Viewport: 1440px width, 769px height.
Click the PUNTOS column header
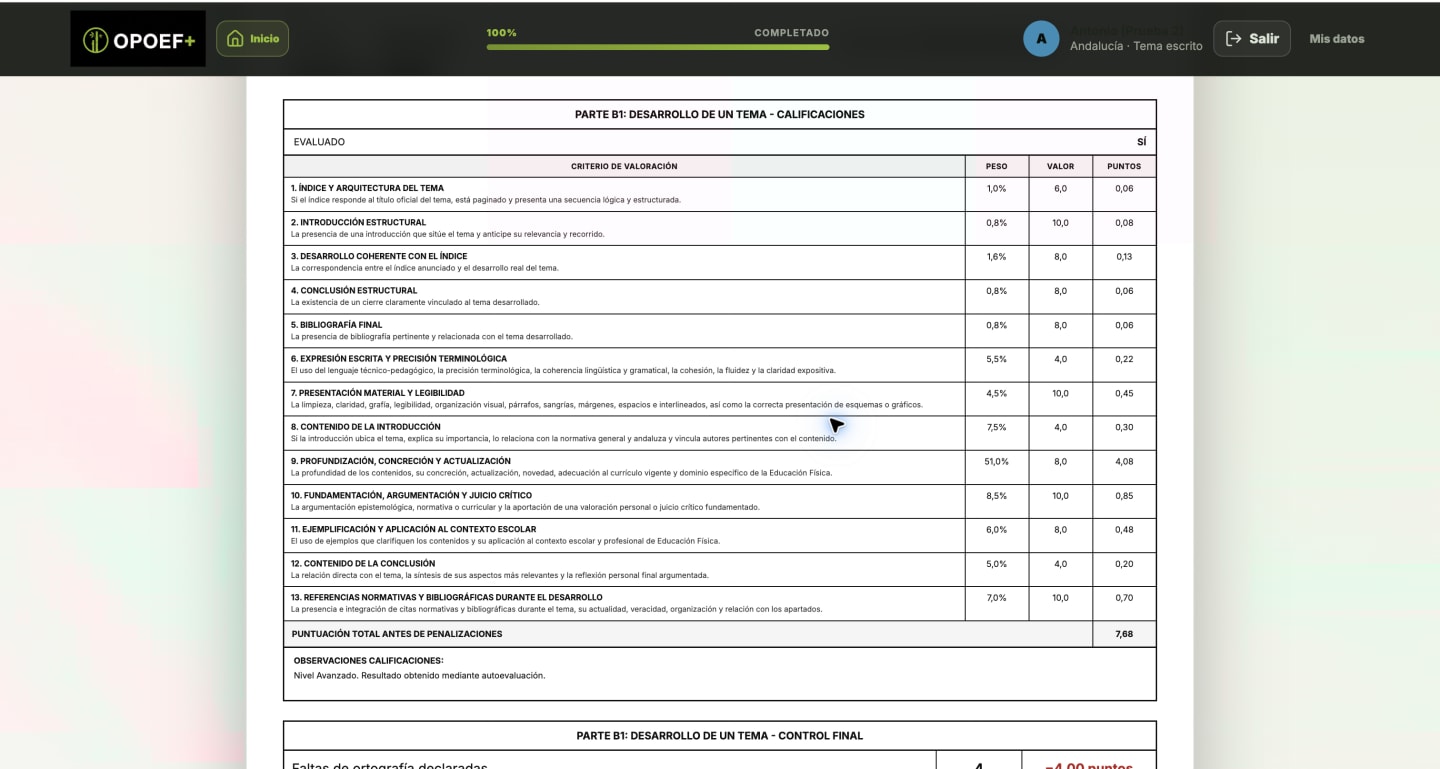tap(1124, 166)
